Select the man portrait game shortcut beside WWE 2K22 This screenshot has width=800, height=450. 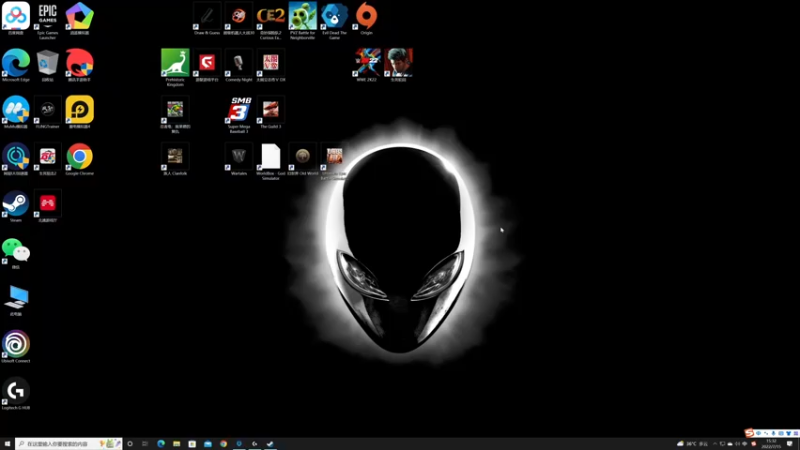[x=398, y=65]
